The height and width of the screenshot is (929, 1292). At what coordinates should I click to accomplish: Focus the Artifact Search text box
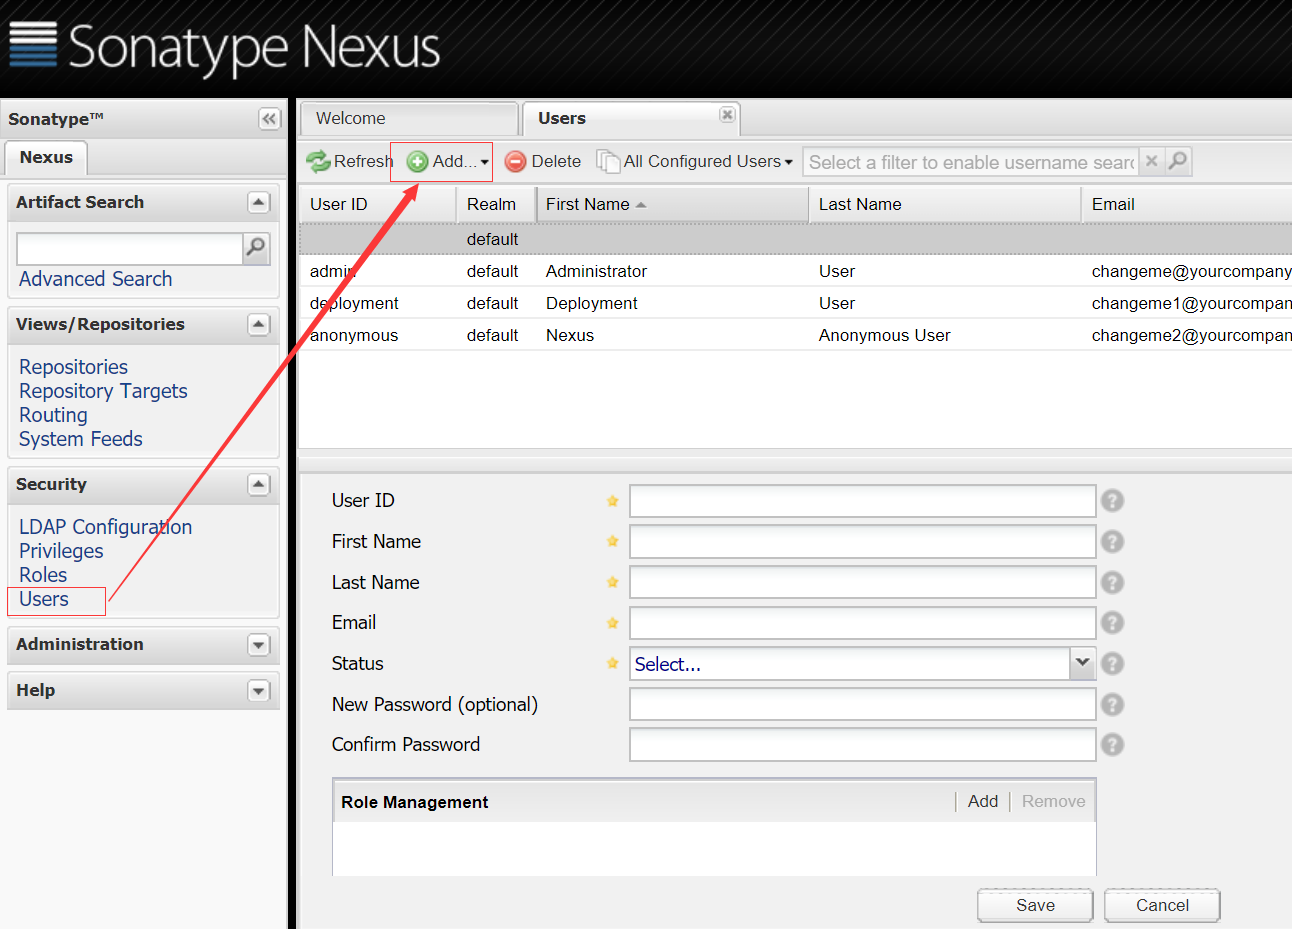(130, 248)
